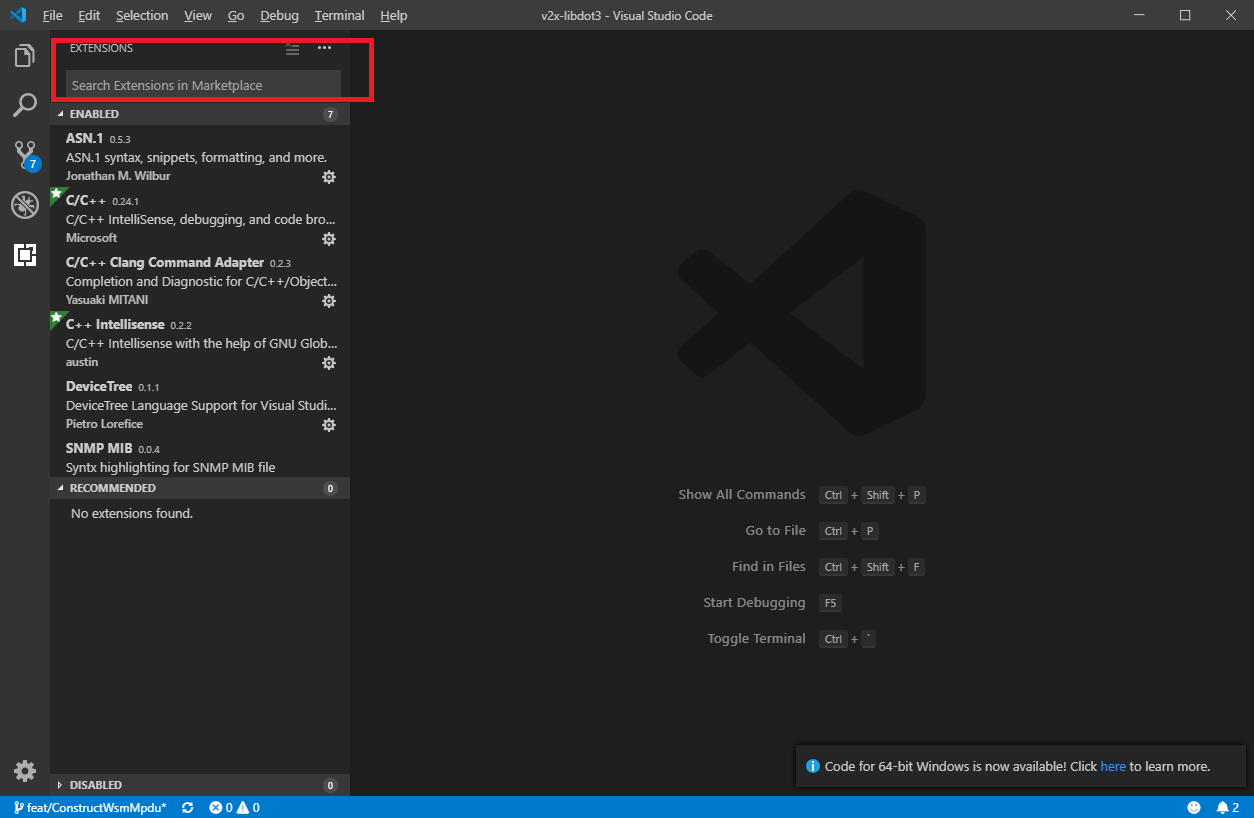Screen dimensions: 1254x818
Task: Open notifications bell showing 2
Action: pos(1228,807)
